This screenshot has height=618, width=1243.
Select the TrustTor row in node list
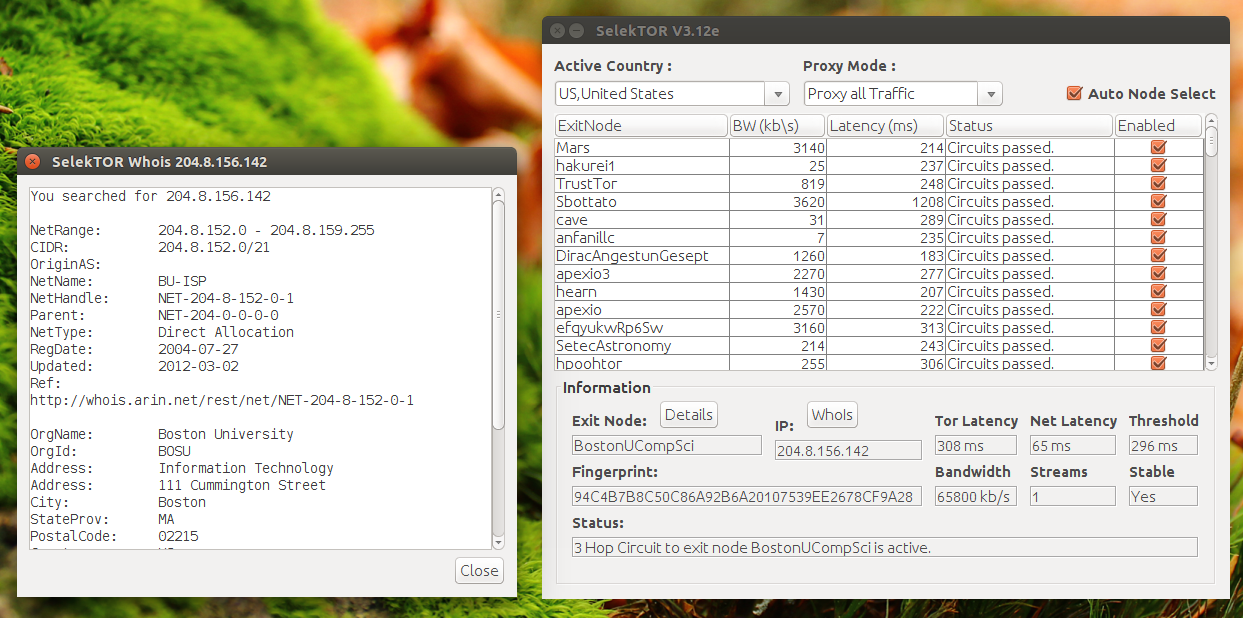click(x=879, y=183)
